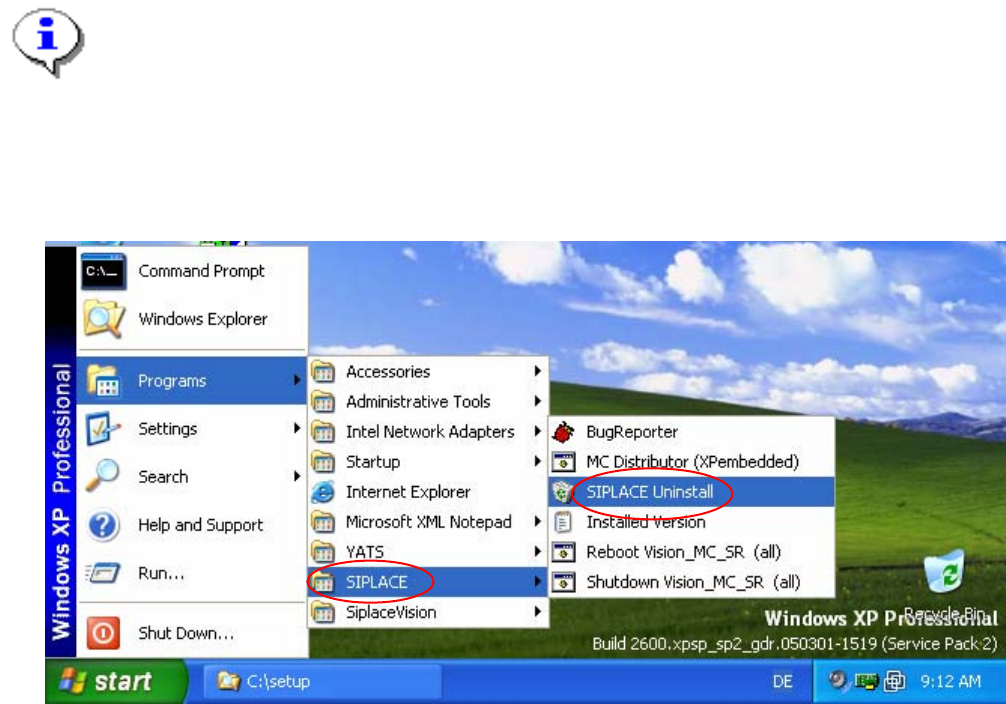Click the Intel Network Adapters folder icon
Screen dimensions: 1006x704
coord(323,432)
